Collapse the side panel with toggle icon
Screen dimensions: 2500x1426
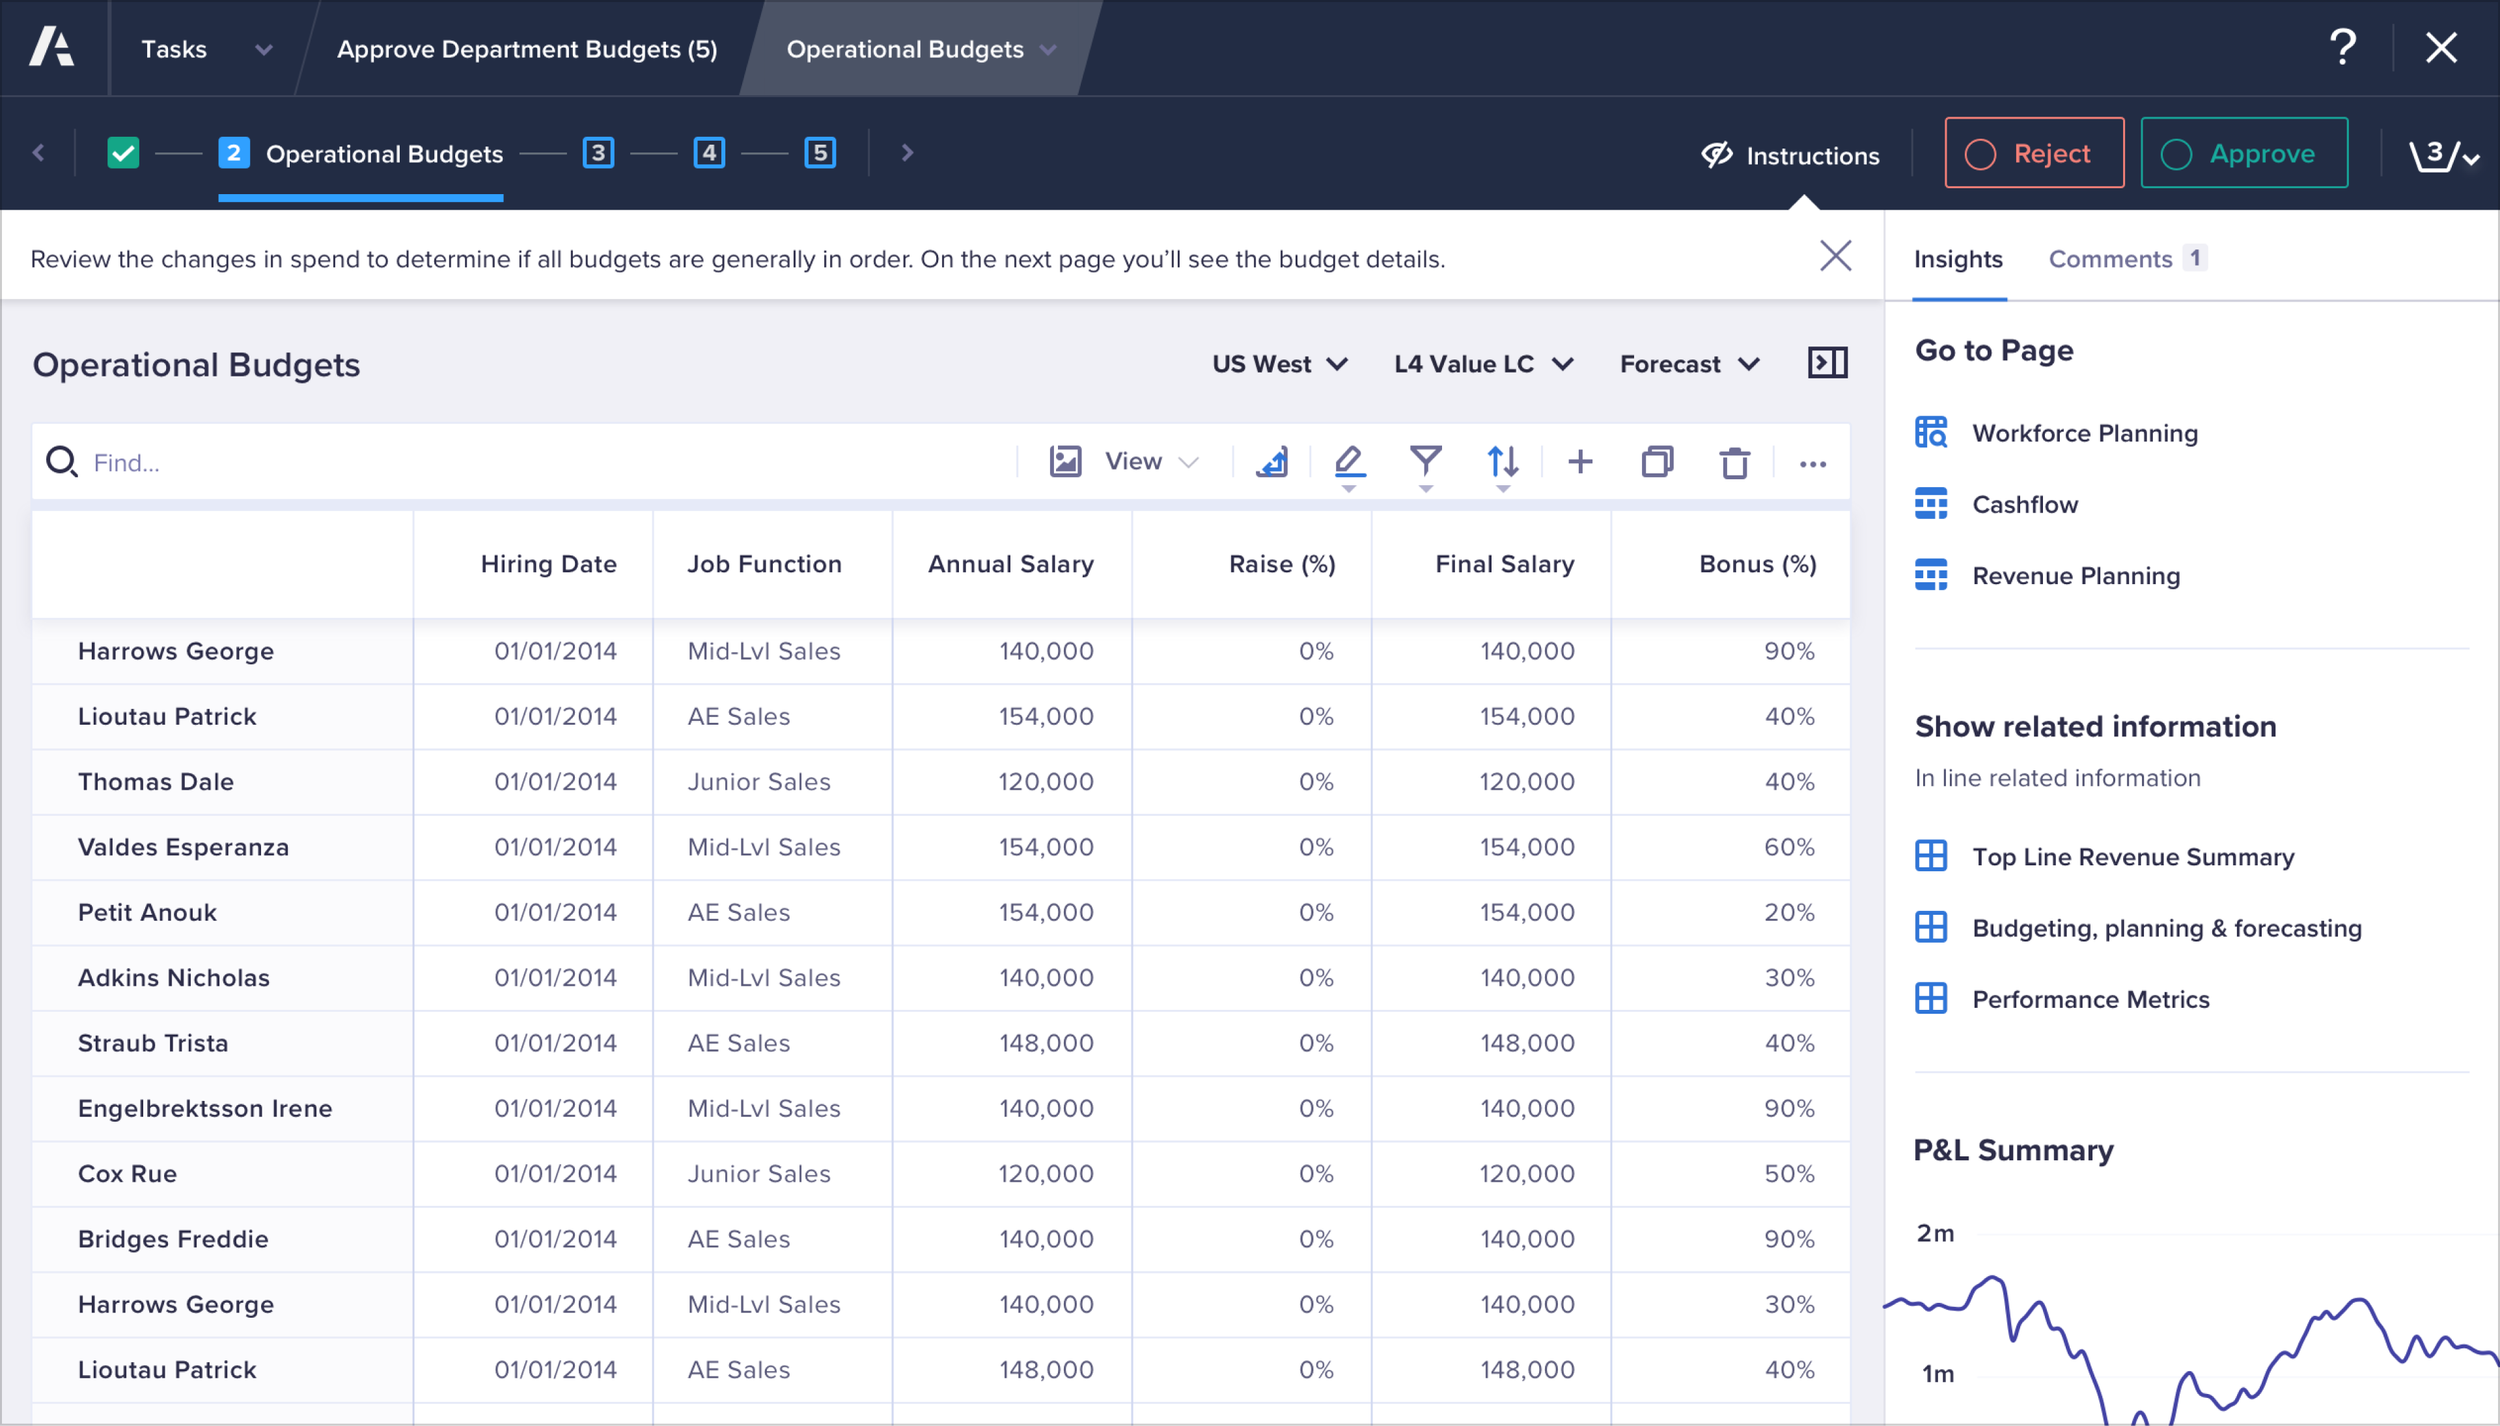pos(1827,363)
